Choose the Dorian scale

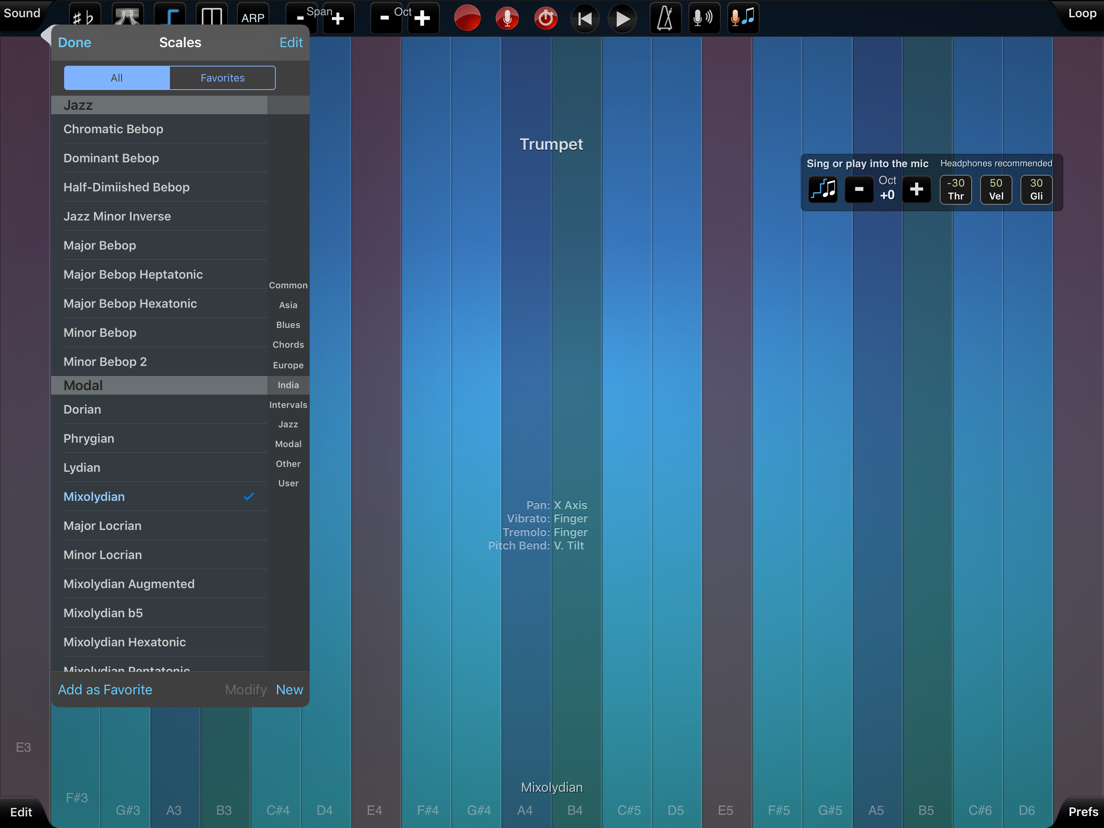(x=82, y=409)
